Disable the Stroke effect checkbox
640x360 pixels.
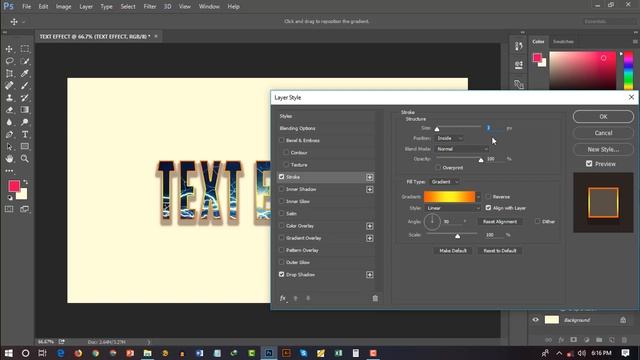tap(282, 177)
